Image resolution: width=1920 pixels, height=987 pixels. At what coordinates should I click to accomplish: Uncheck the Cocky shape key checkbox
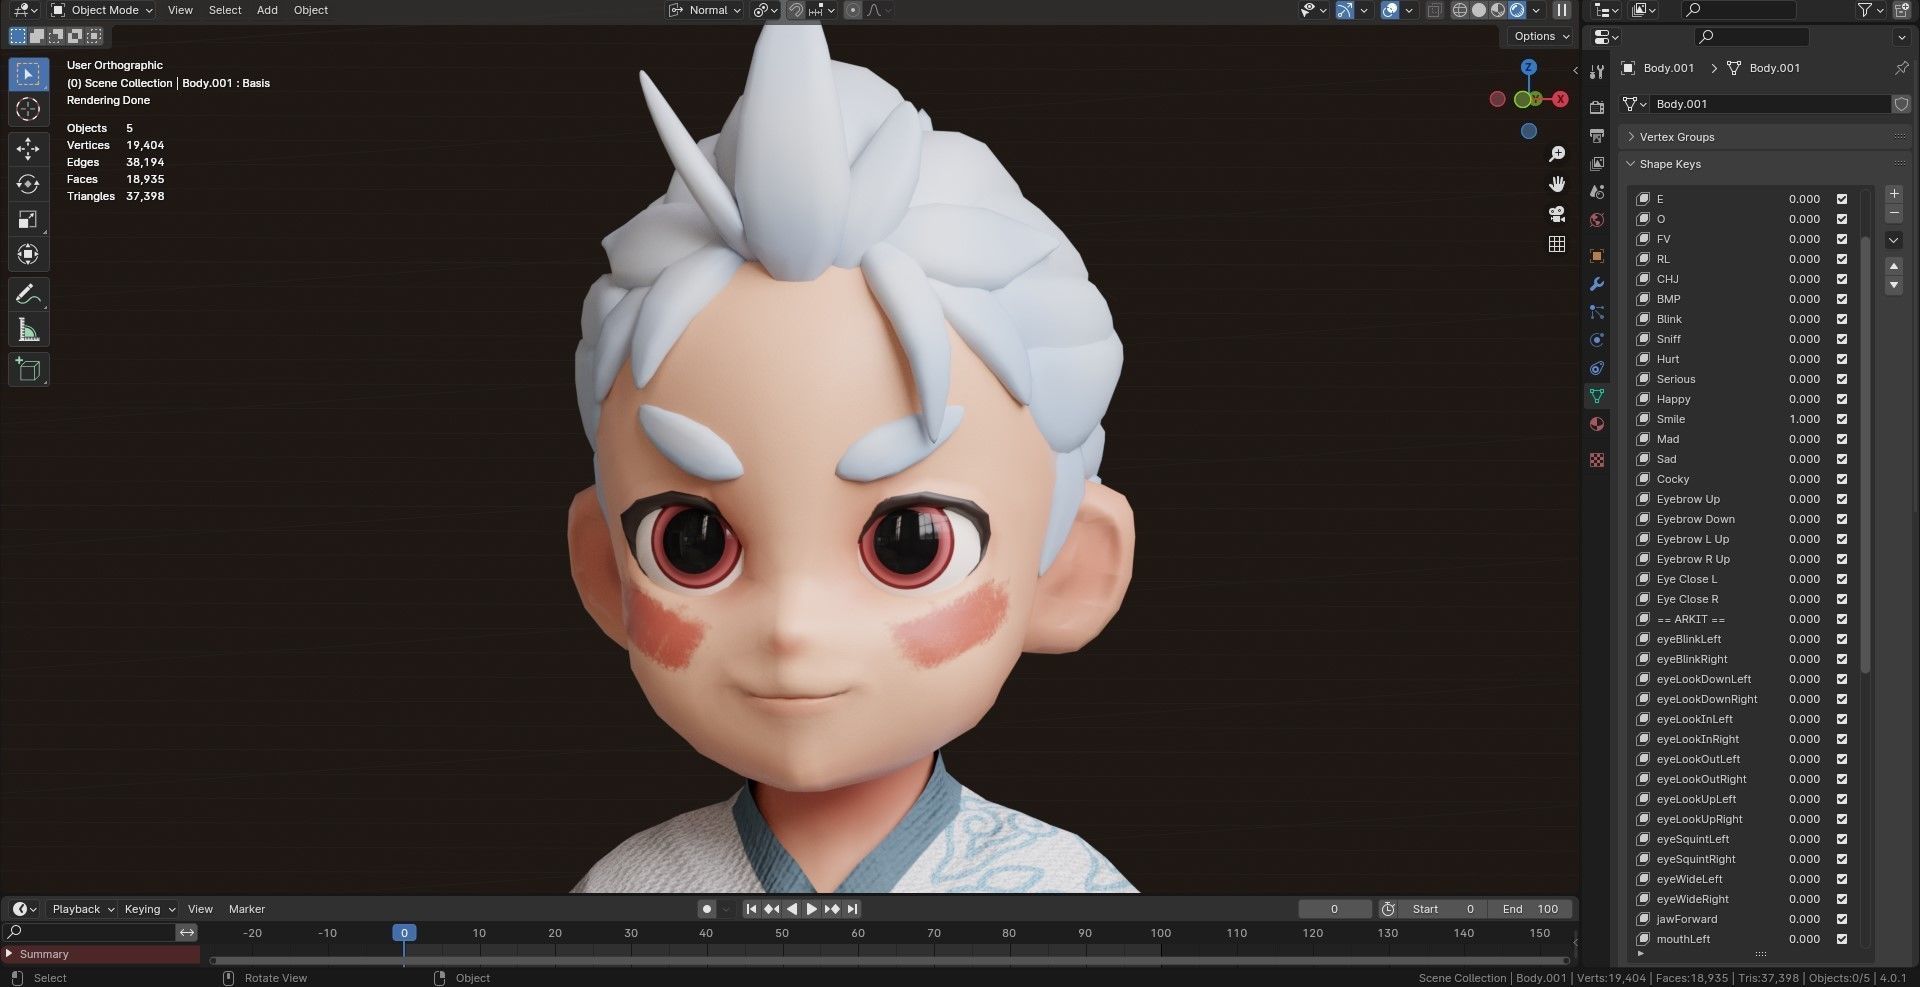[x=1842, y=479]
